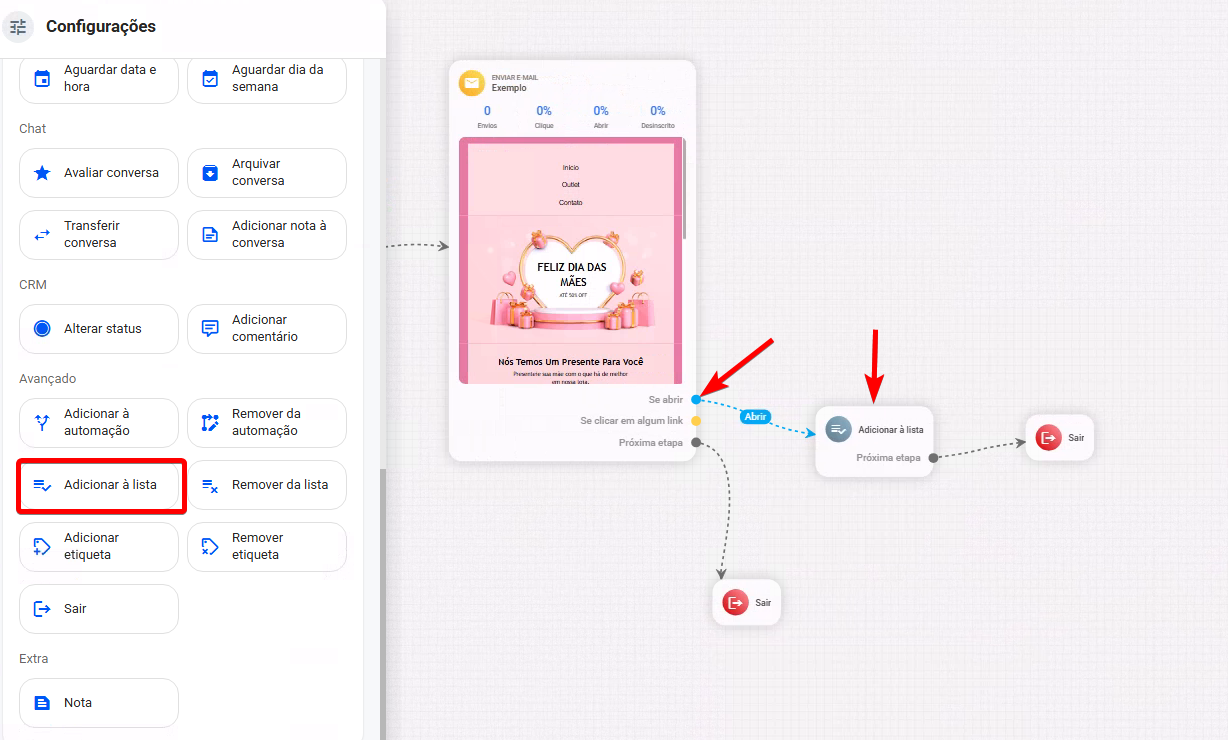Viewport: 1228px width, 740px height.
Task: Click the blue Abrir label on the connection
Action: click(756, 417)
